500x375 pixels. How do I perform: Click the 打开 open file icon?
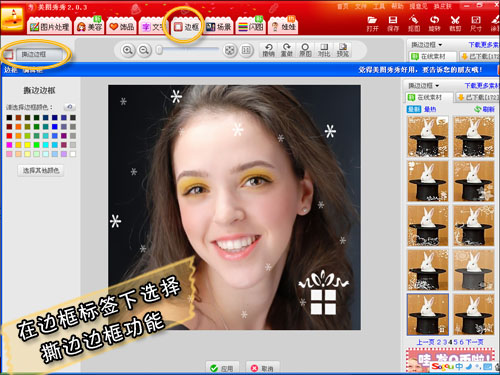pyautogui.click(x=372, y=24)
